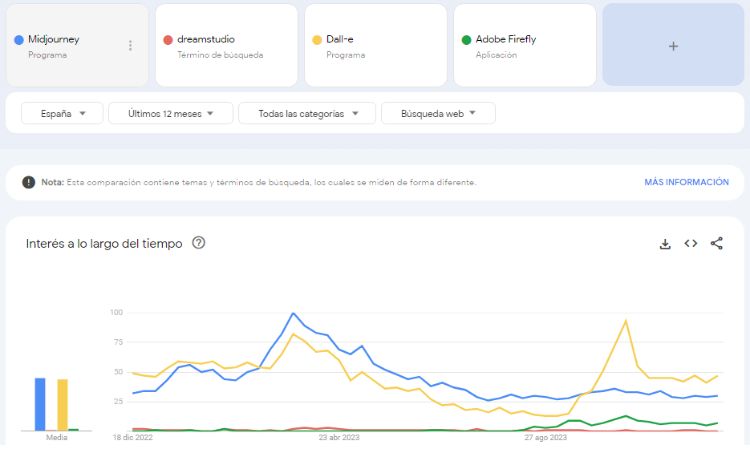Viewport: 750px width, 450px height.
Task: Click the warning icon beside Nota
Action: 29,182
